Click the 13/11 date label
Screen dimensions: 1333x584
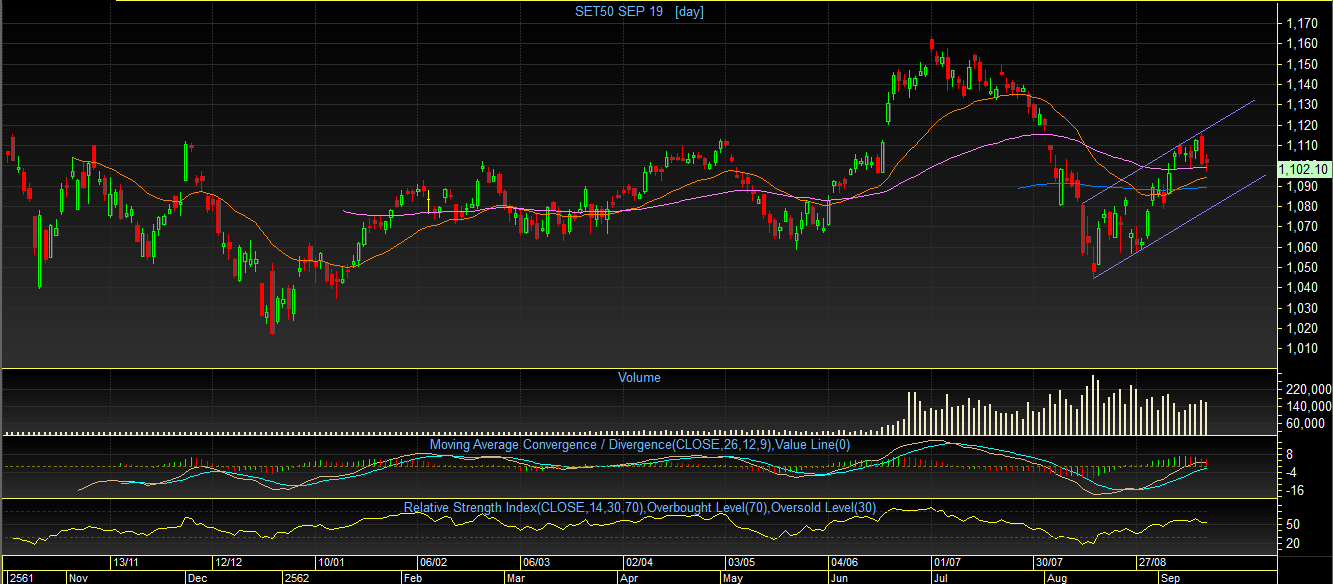(x=126, y=563)
